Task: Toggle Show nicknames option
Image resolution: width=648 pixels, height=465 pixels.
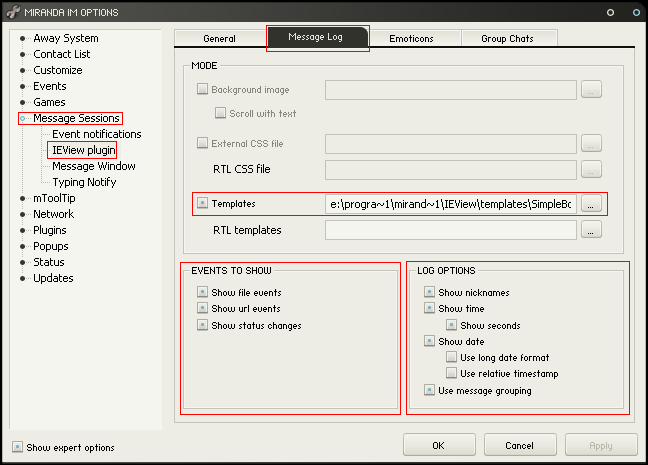Action: point(429,292)
